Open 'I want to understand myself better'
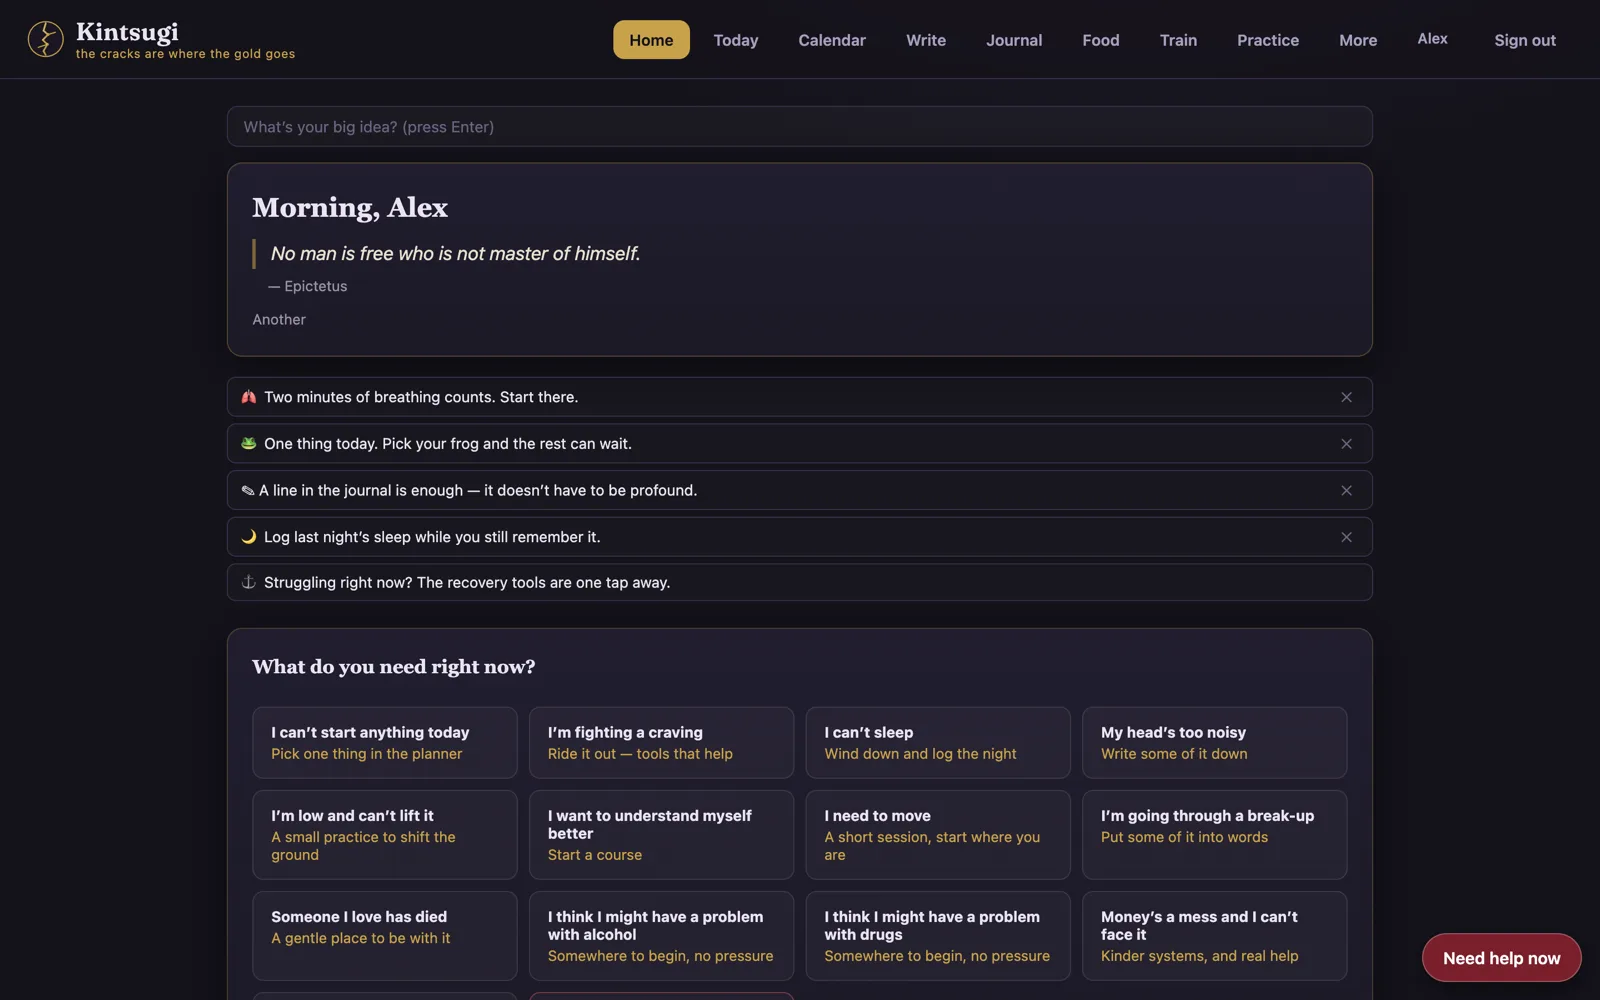The image size is (1600, 1000). [661, 835]
